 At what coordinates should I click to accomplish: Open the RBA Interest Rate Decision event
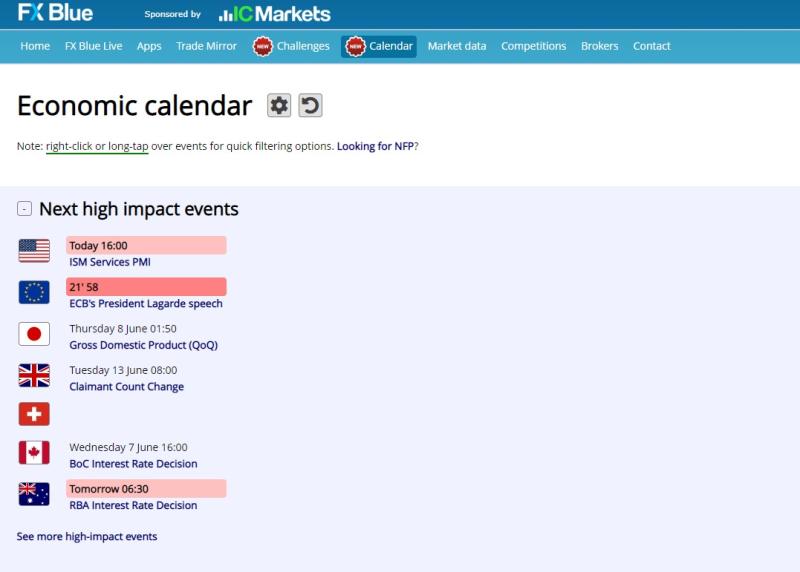pos(133,505)
